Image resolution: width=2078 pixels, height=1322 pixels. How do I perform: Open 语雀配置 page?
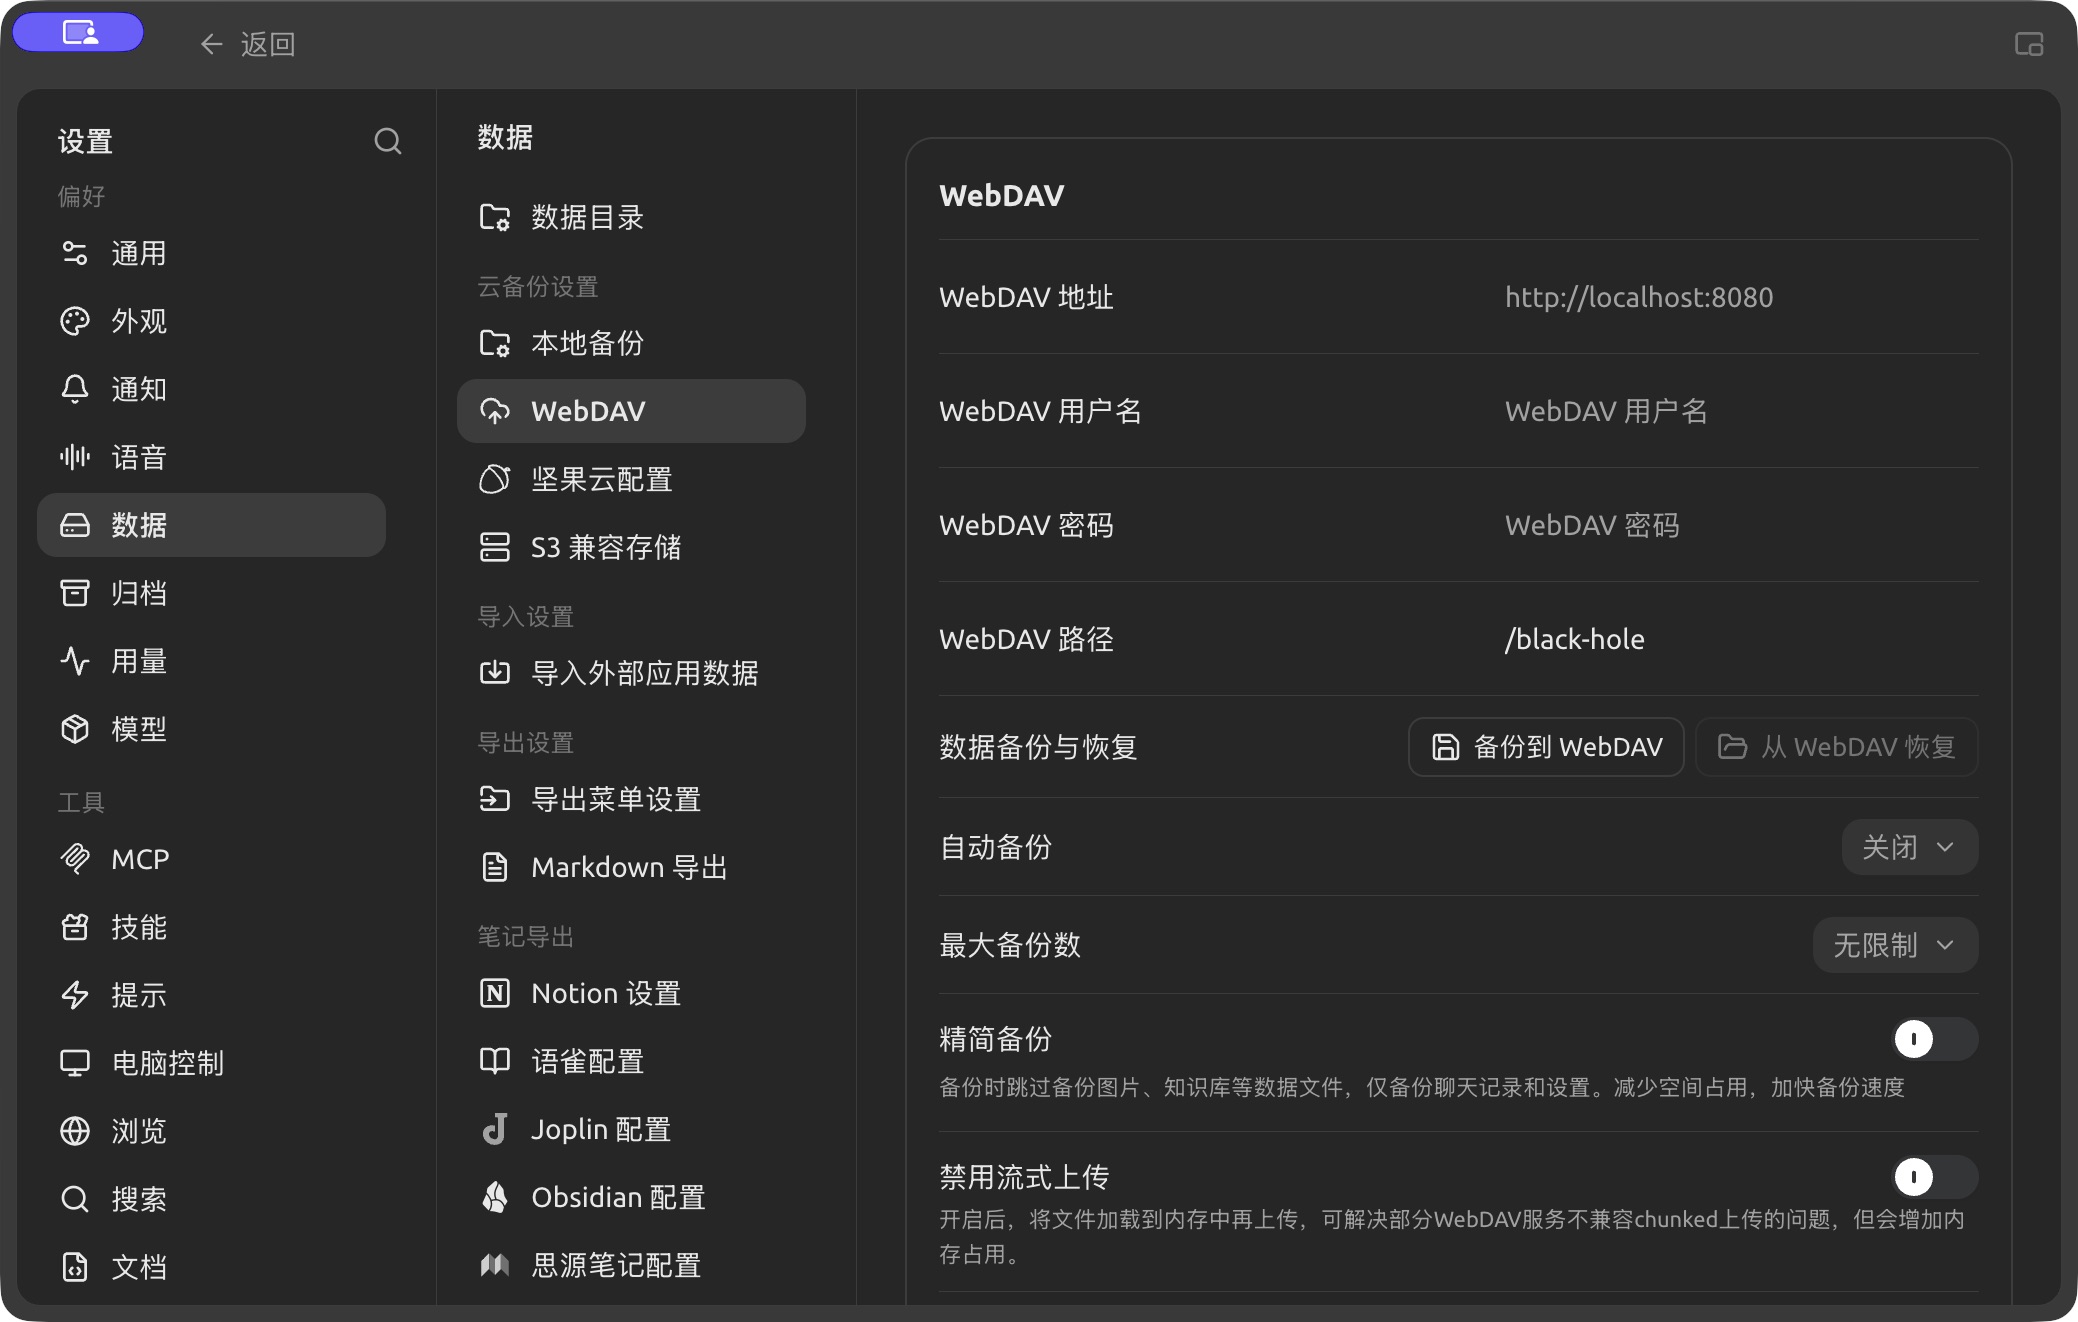(x=631, y=1061)
